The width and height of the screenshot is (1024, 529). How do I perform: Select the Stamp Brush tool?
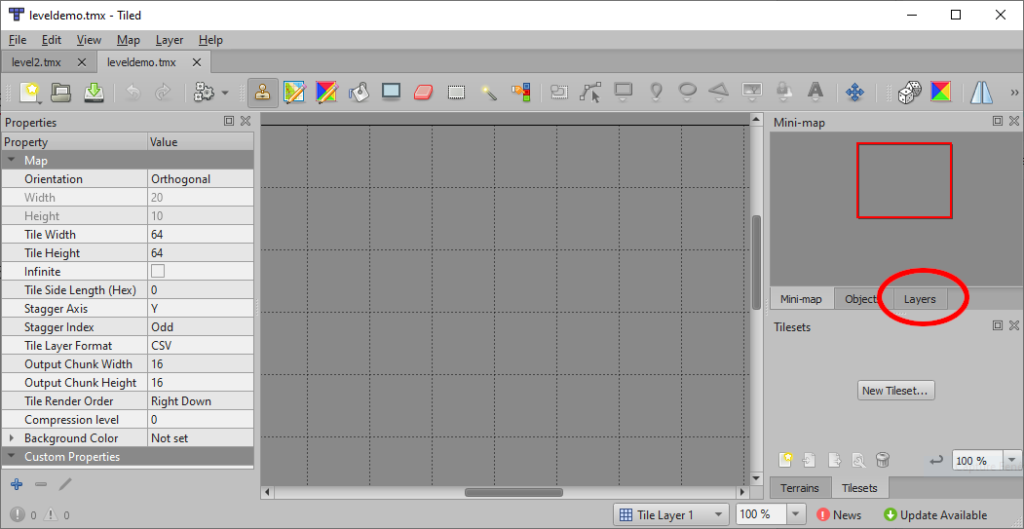(263, 93)
